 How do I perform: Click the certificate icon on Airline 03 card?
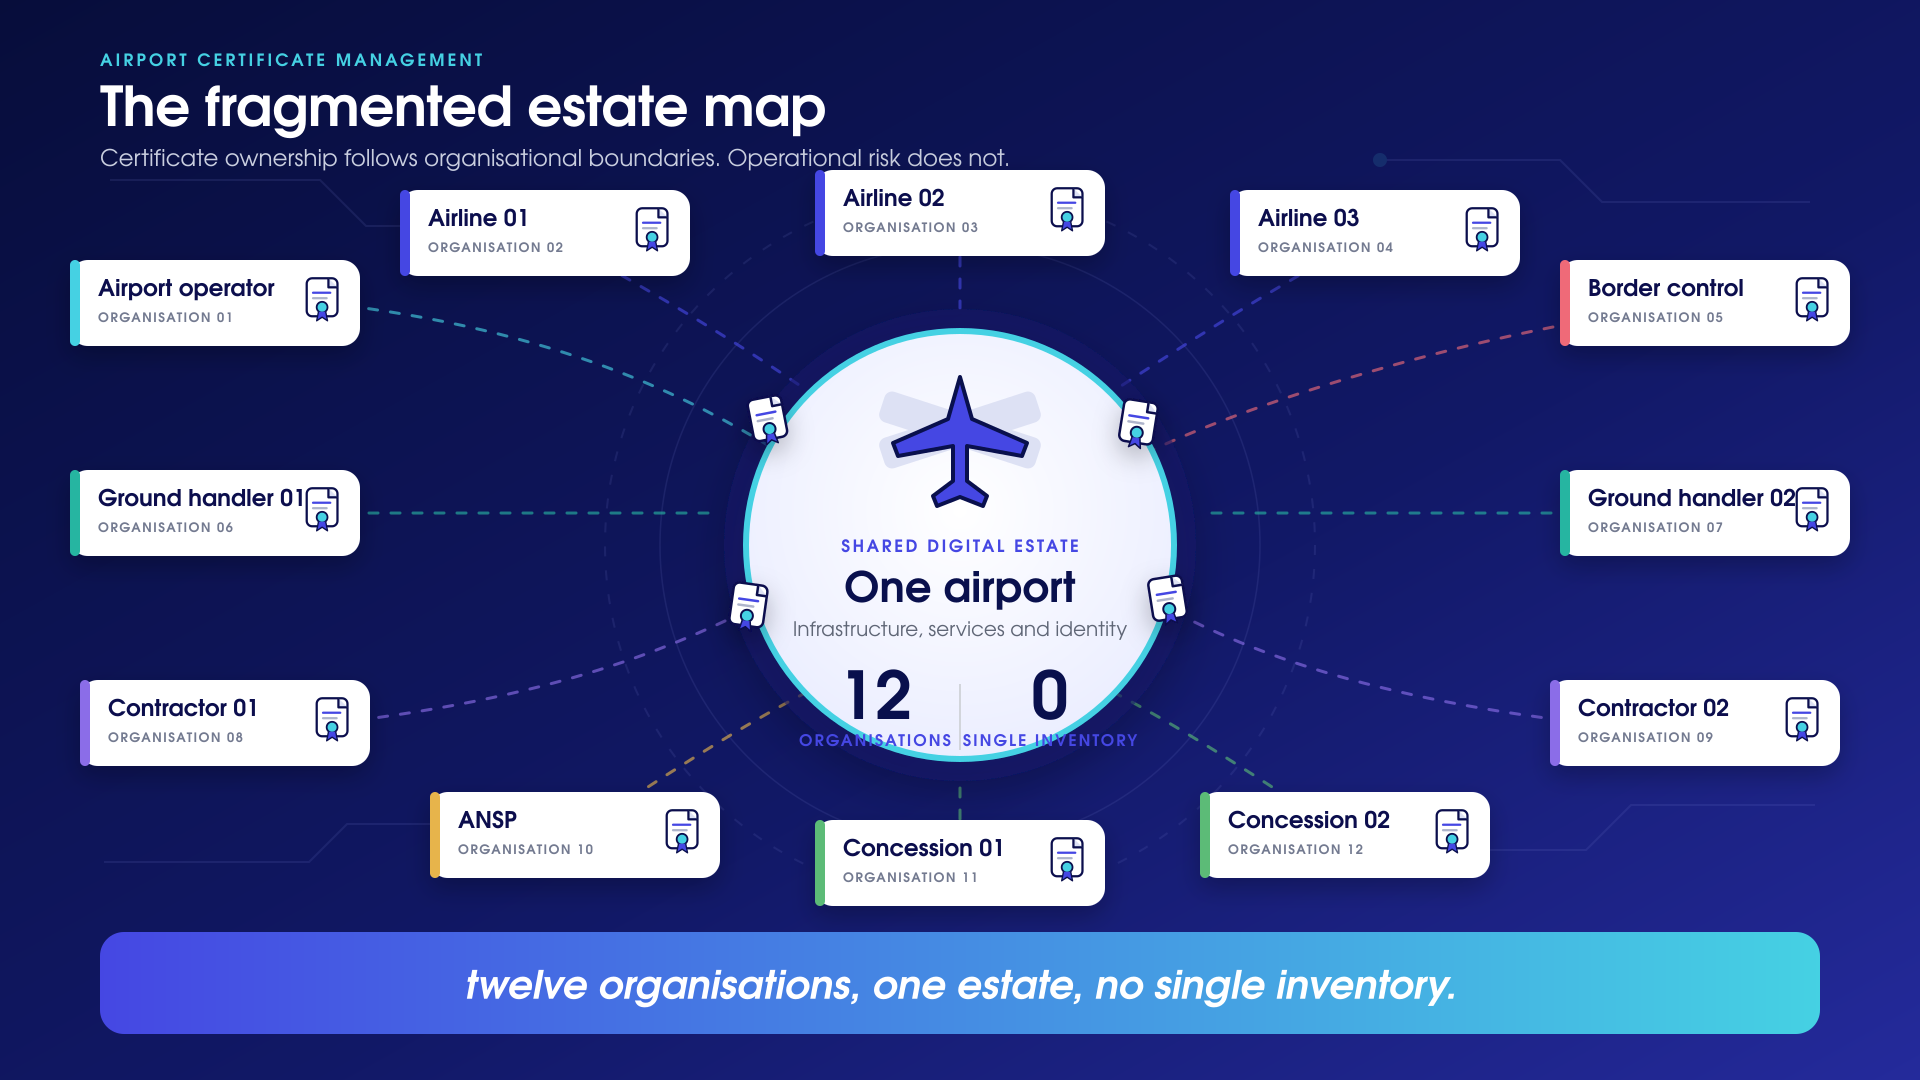tap(1482, 229)
